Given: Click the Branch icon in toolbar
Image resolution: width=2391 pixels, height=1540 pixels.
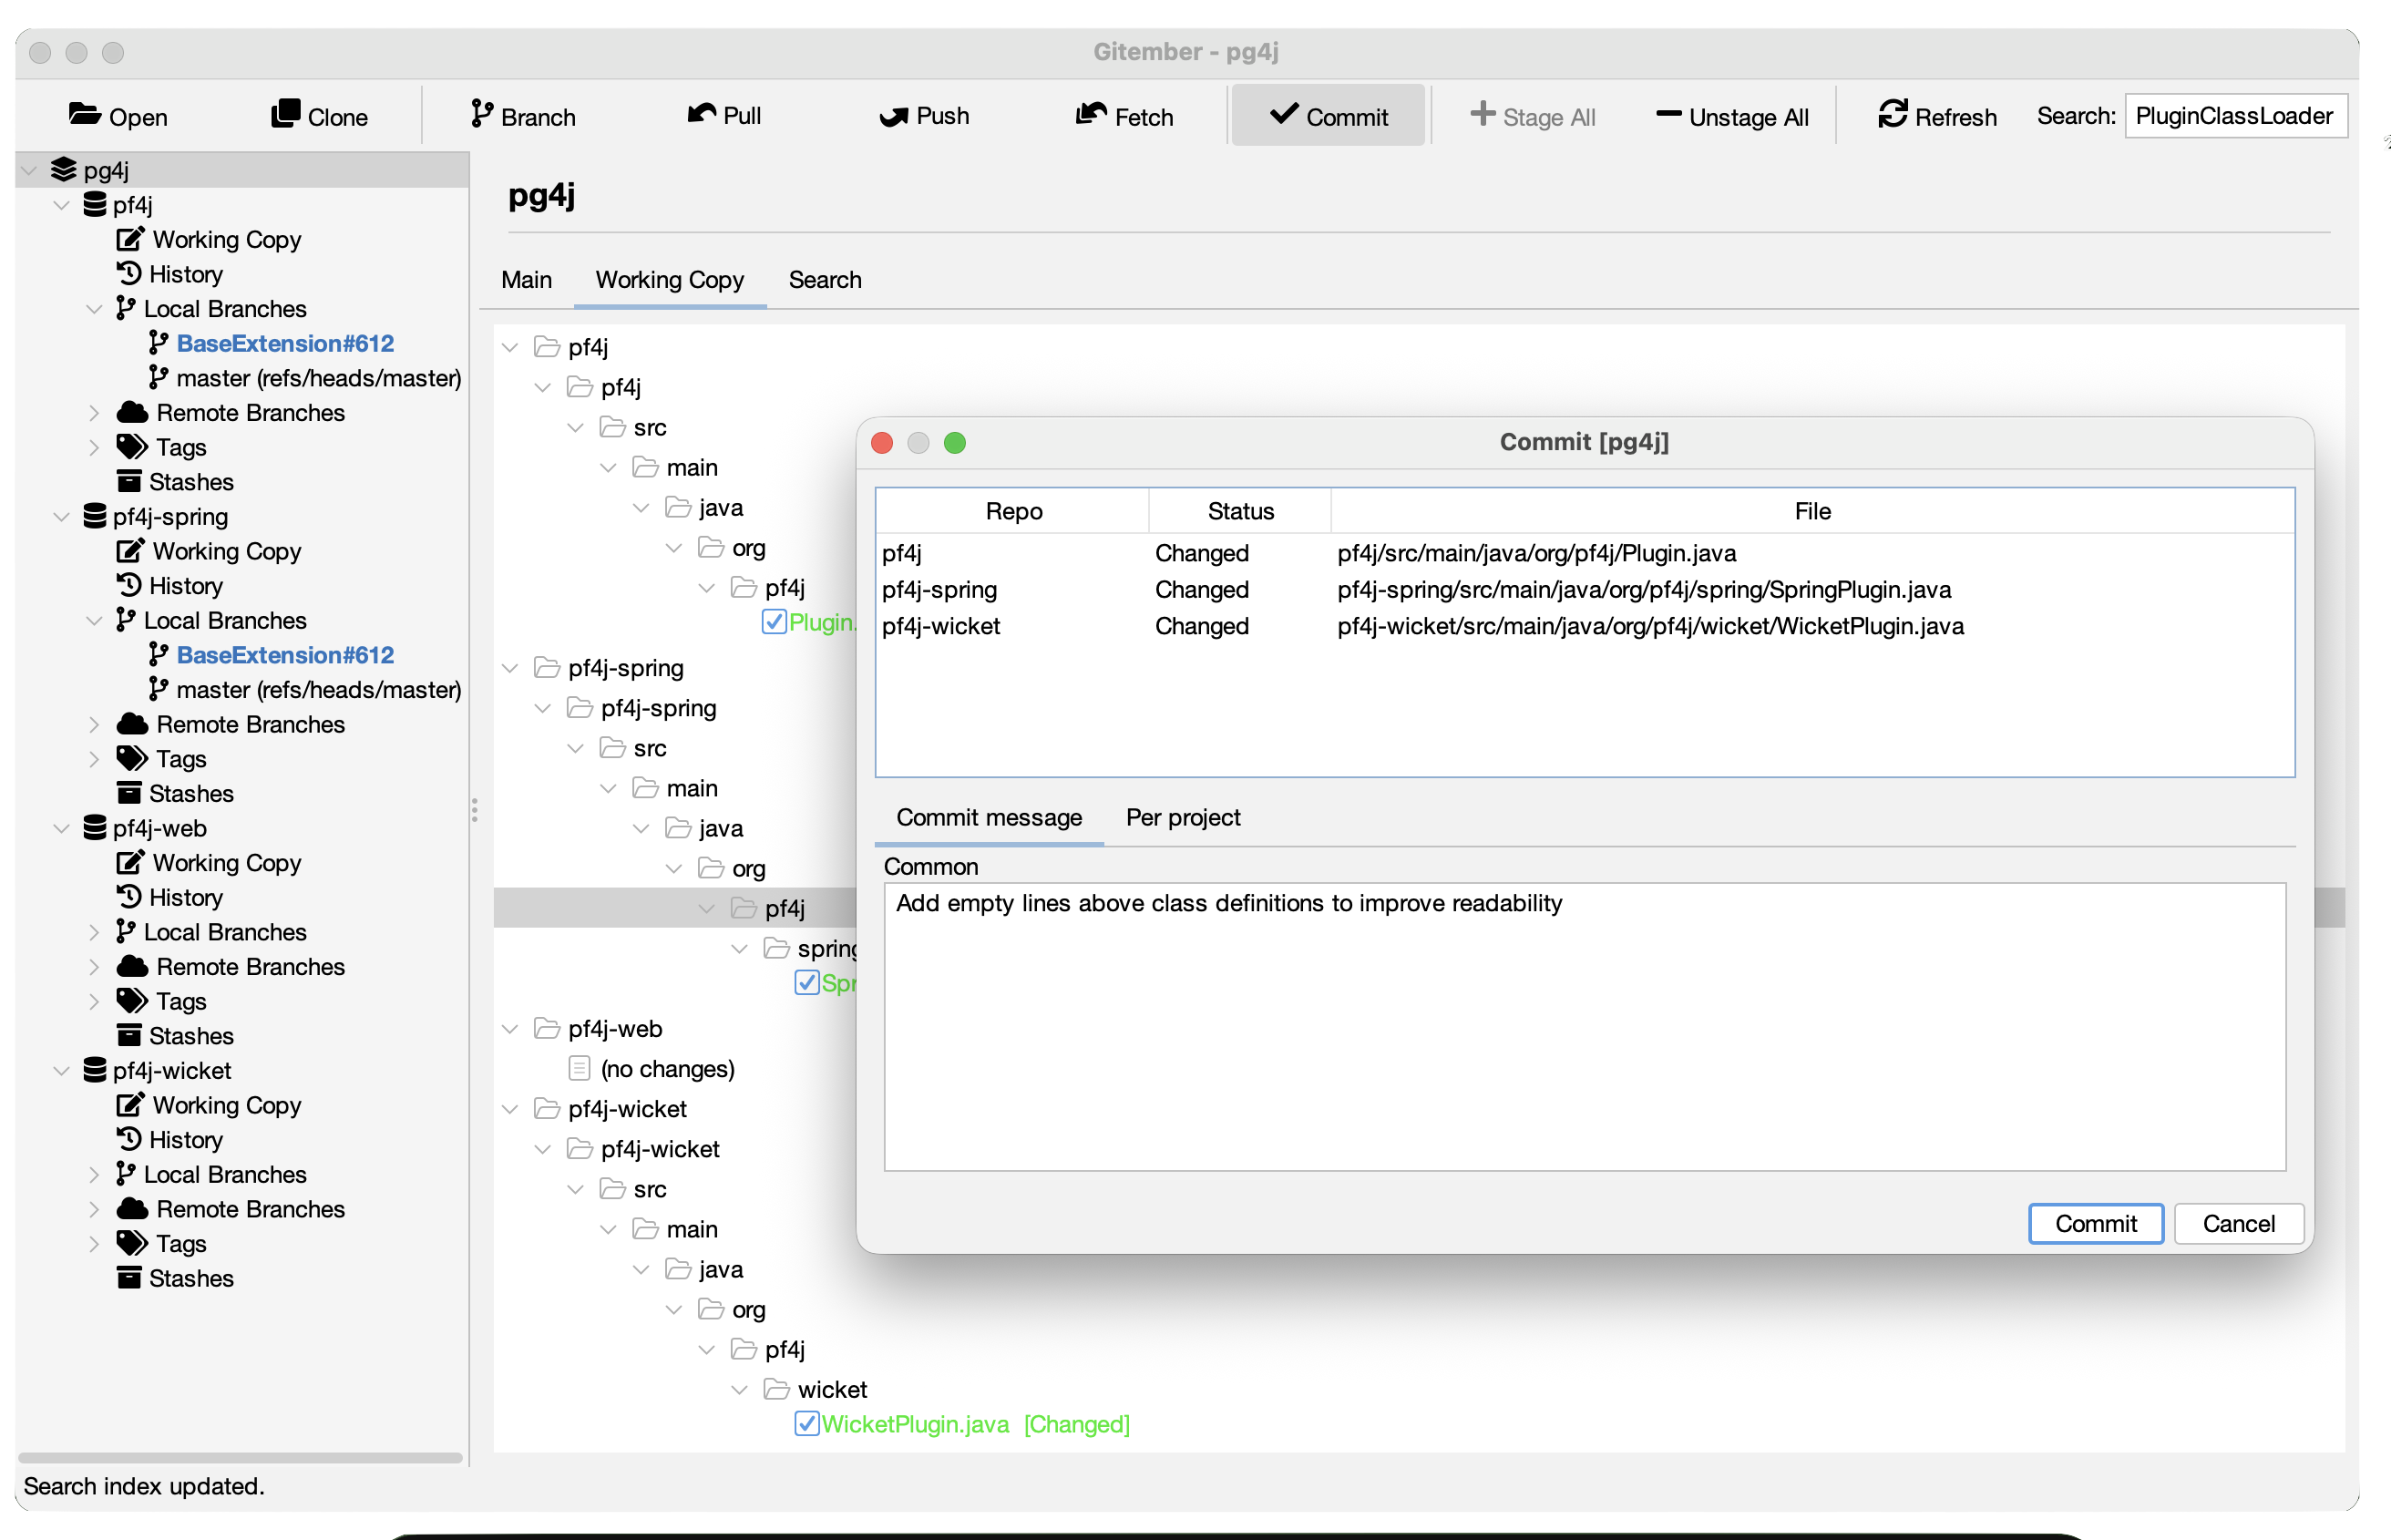Looking at the screenshot, I should 481,115.
